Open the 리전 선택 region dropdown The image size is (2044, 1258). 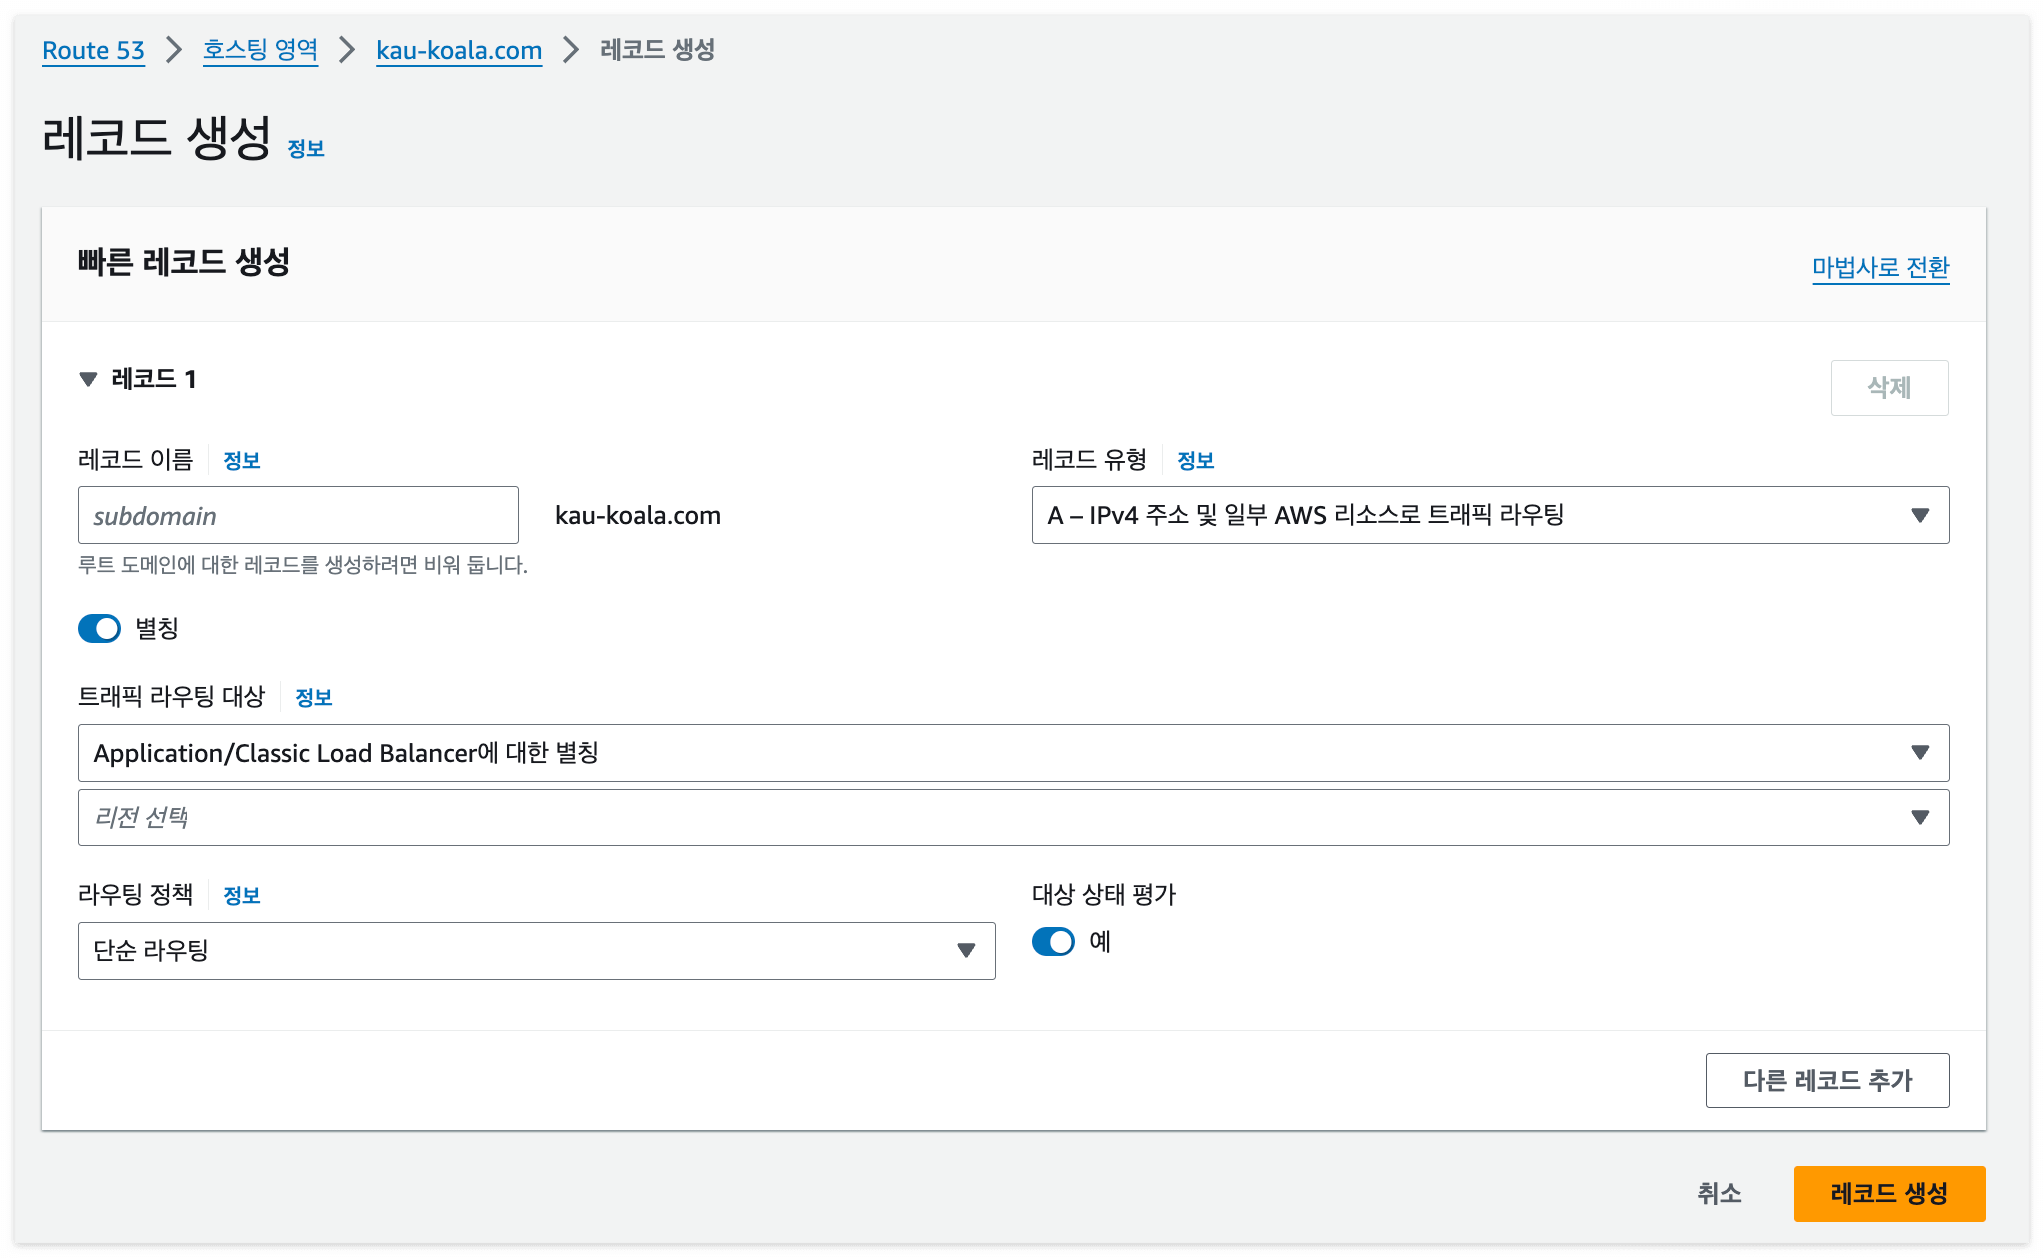coord(1012,818)
